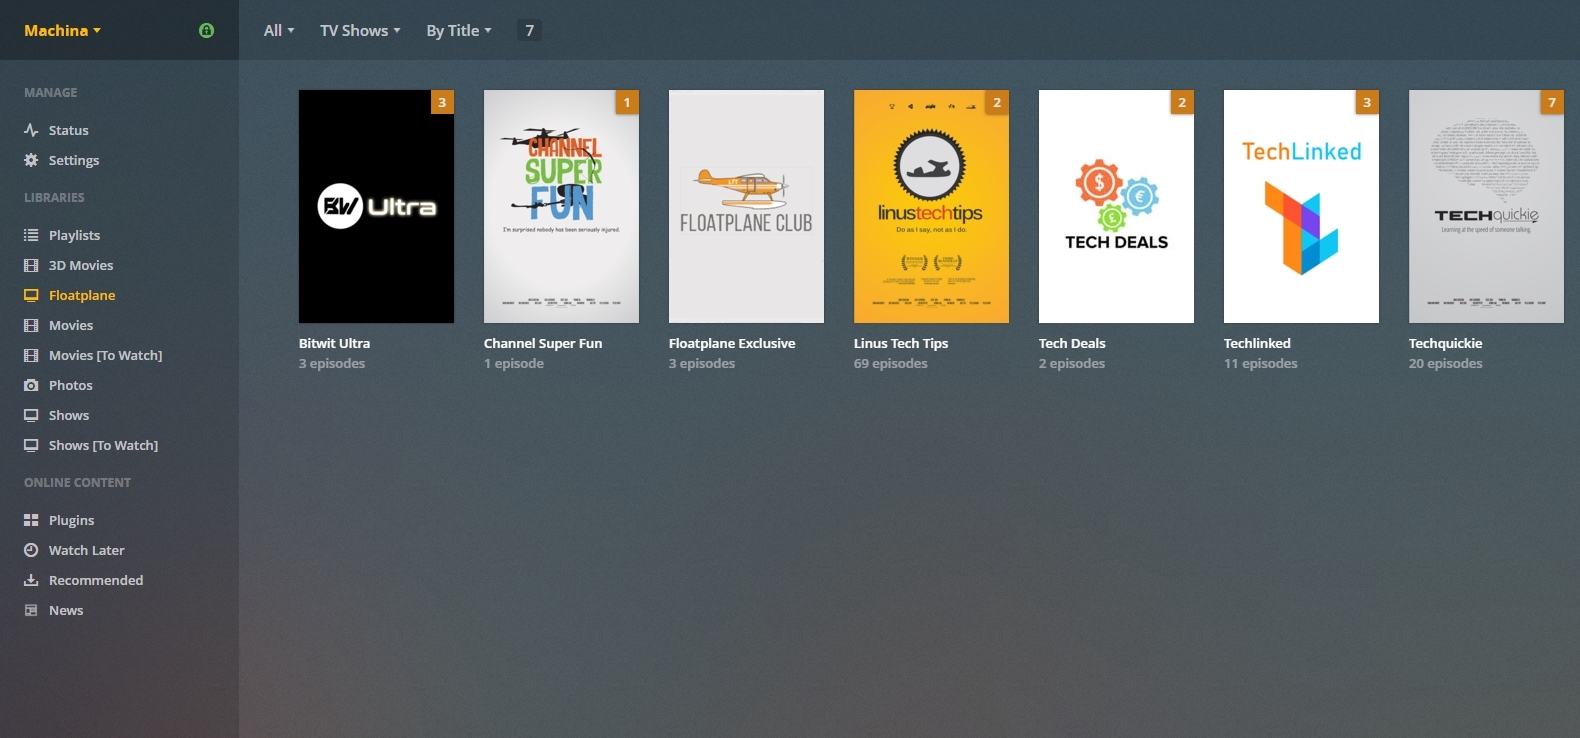The height and width of the screenshot is (738, 1580).
Task: Click the item count badge 7
Action: tap(530, 31)
